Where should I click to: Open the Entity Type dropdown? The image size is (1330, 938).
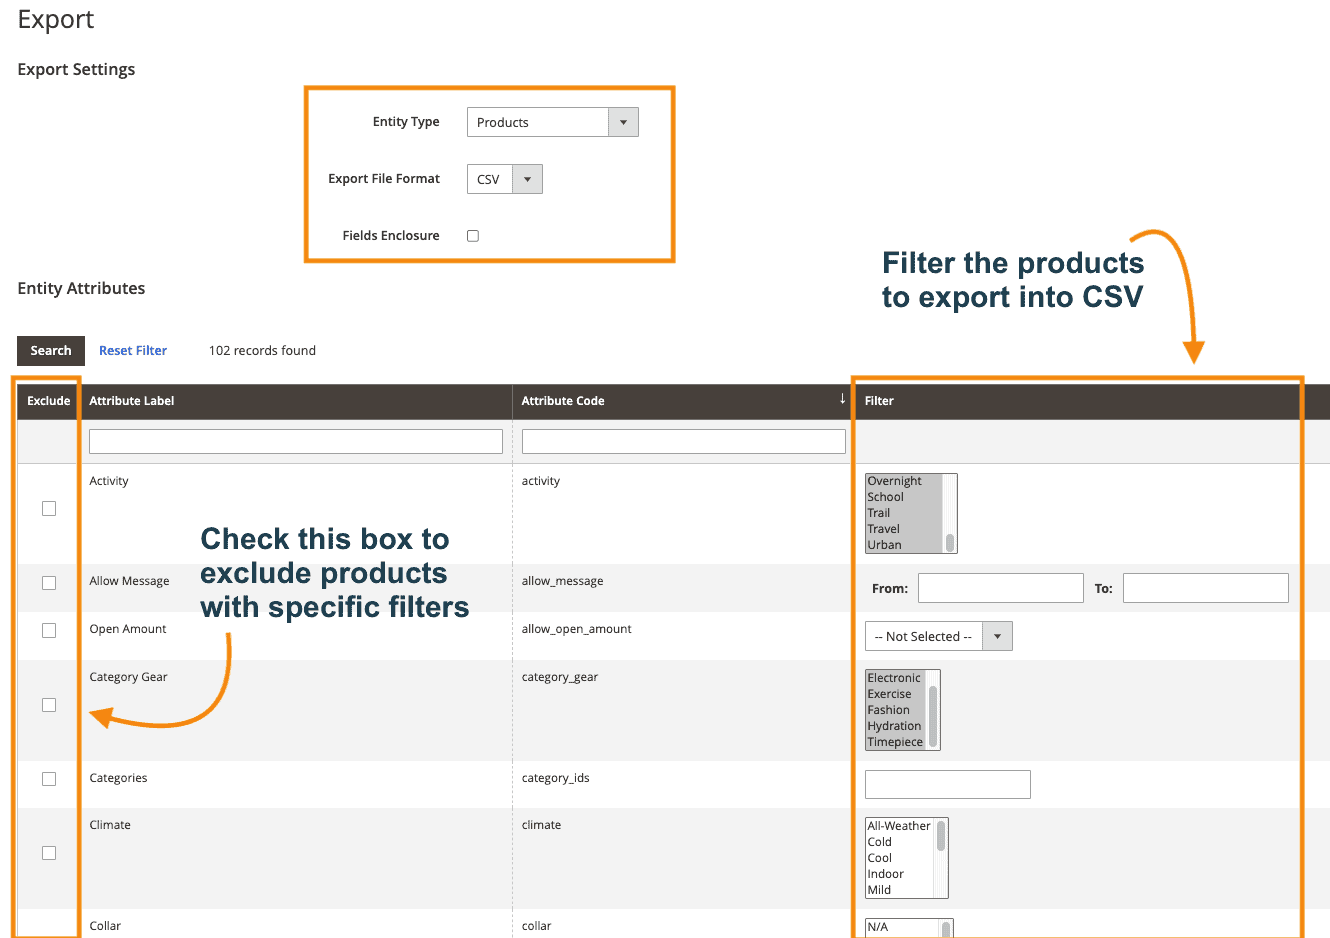coord(622,121)
